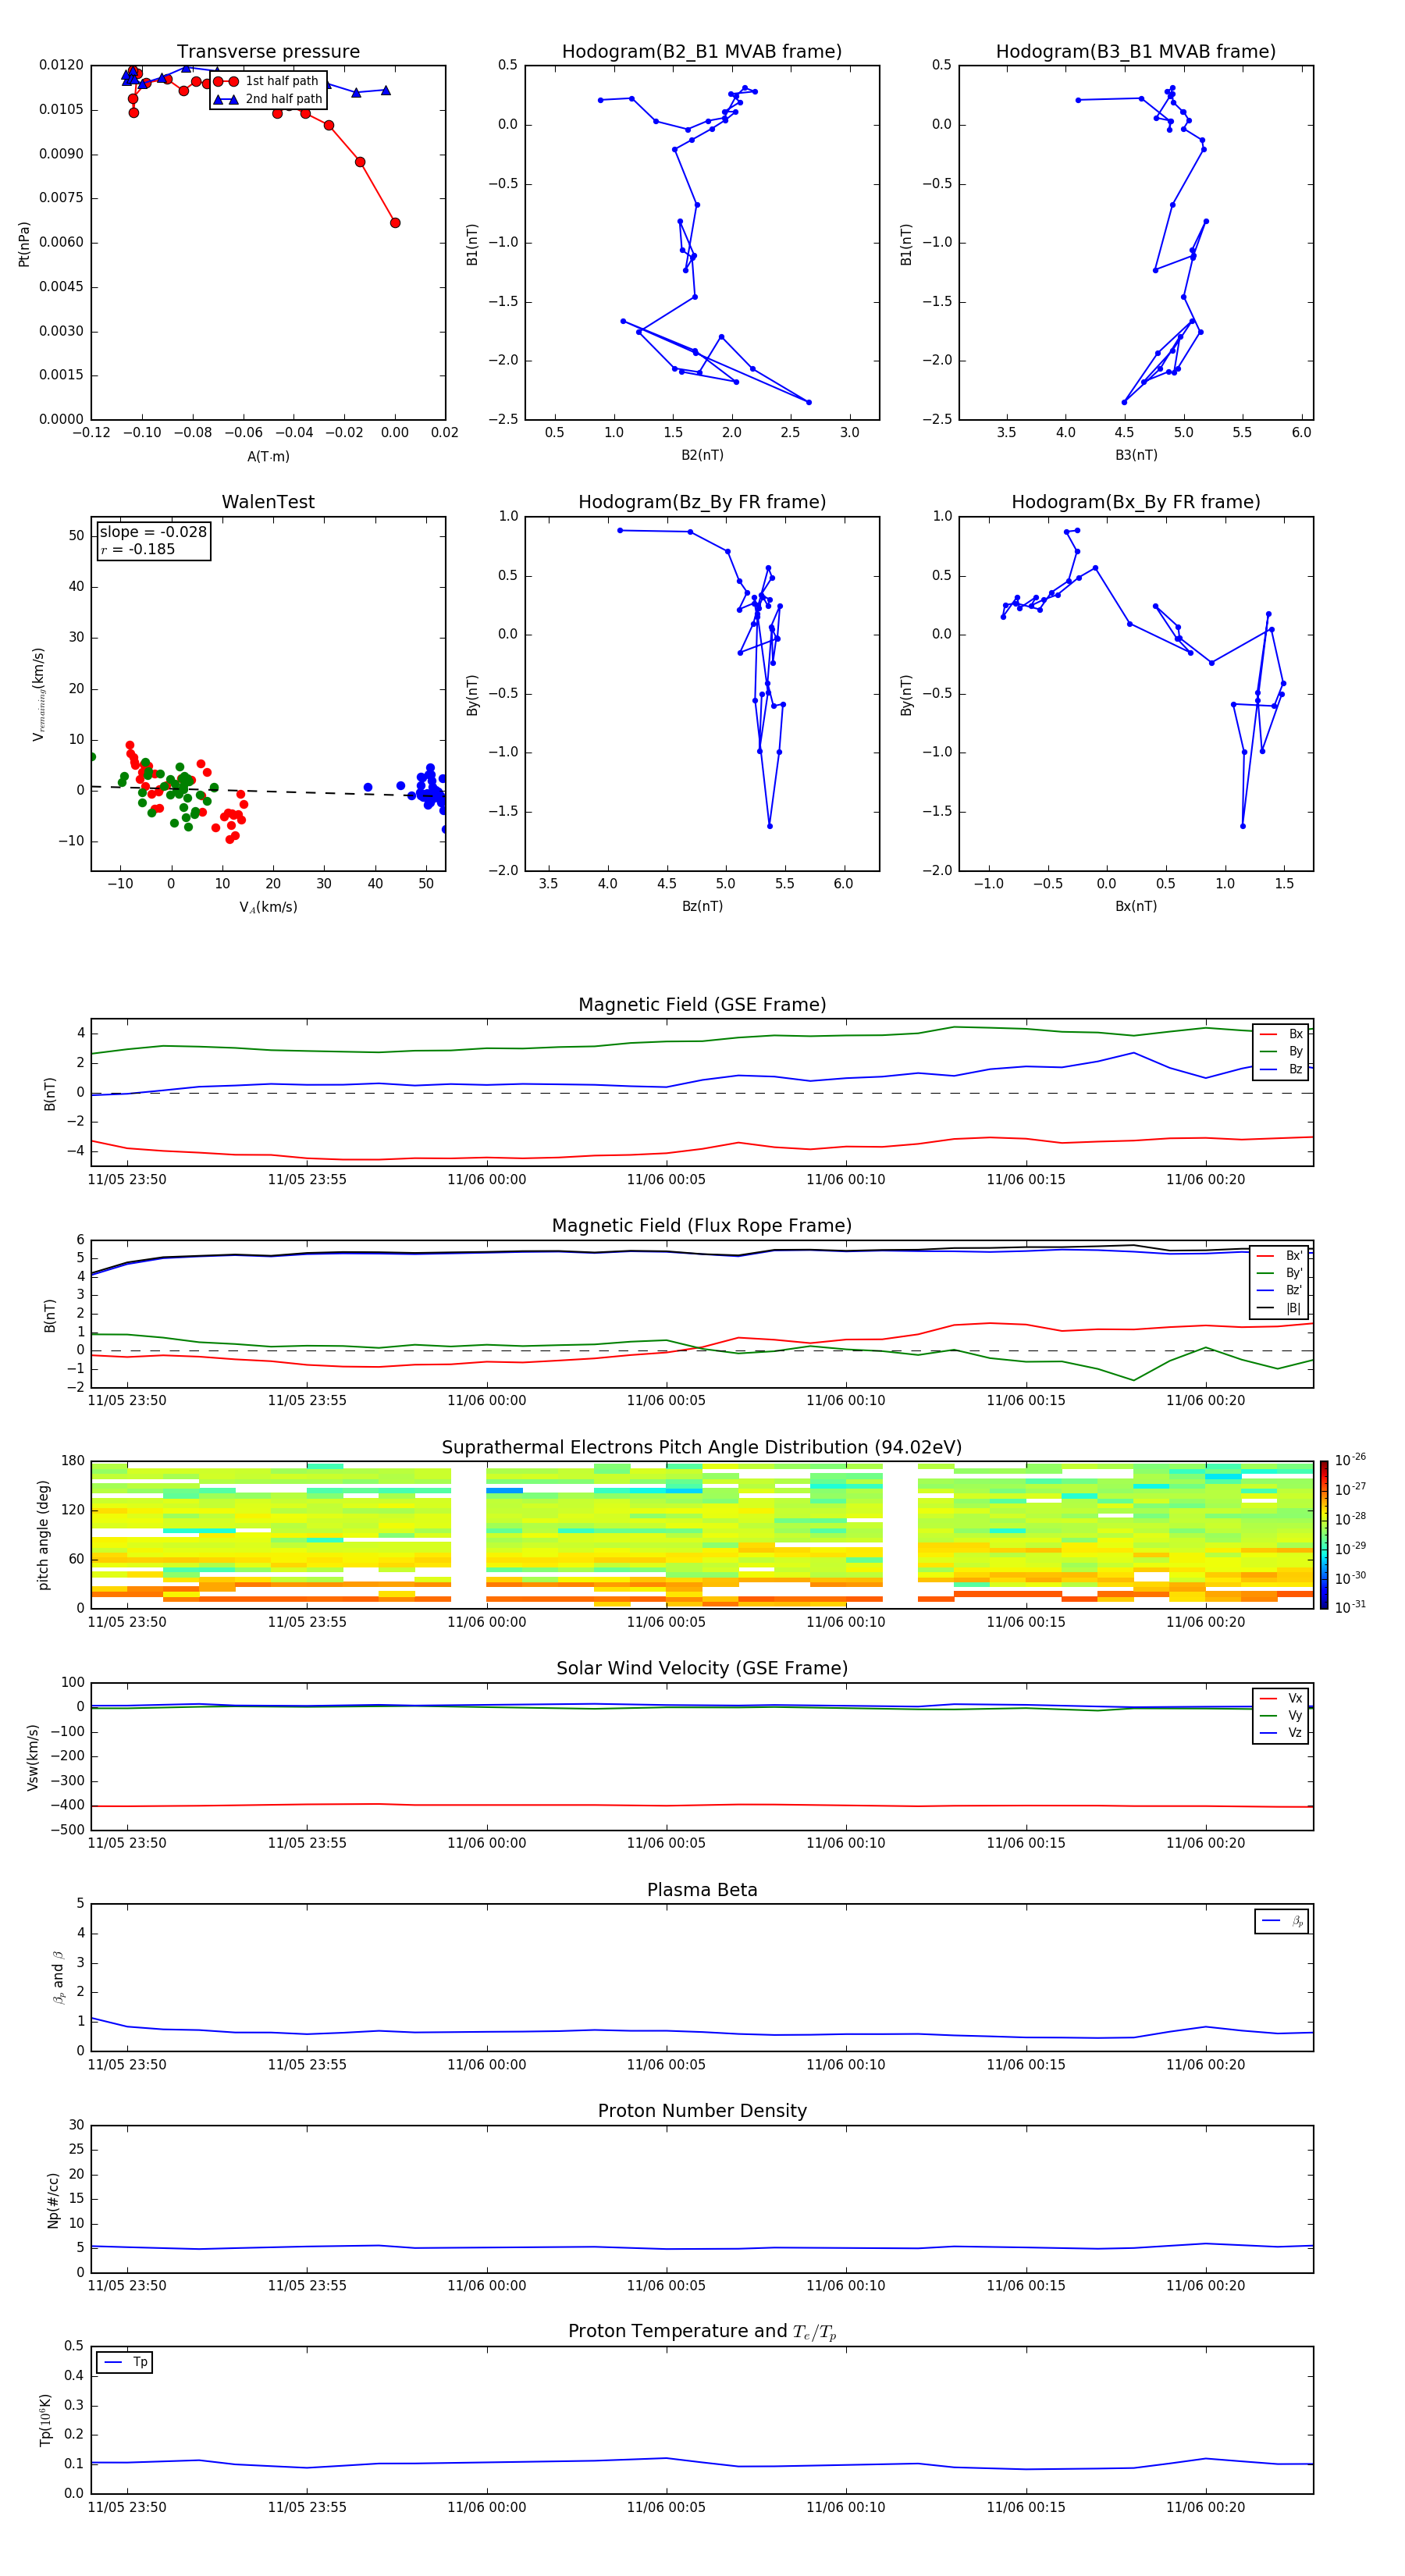1405x2576 pixels.
Task: Click the 'Hodogram(Bz_By FR frame)' title
Action: (702, 502)
